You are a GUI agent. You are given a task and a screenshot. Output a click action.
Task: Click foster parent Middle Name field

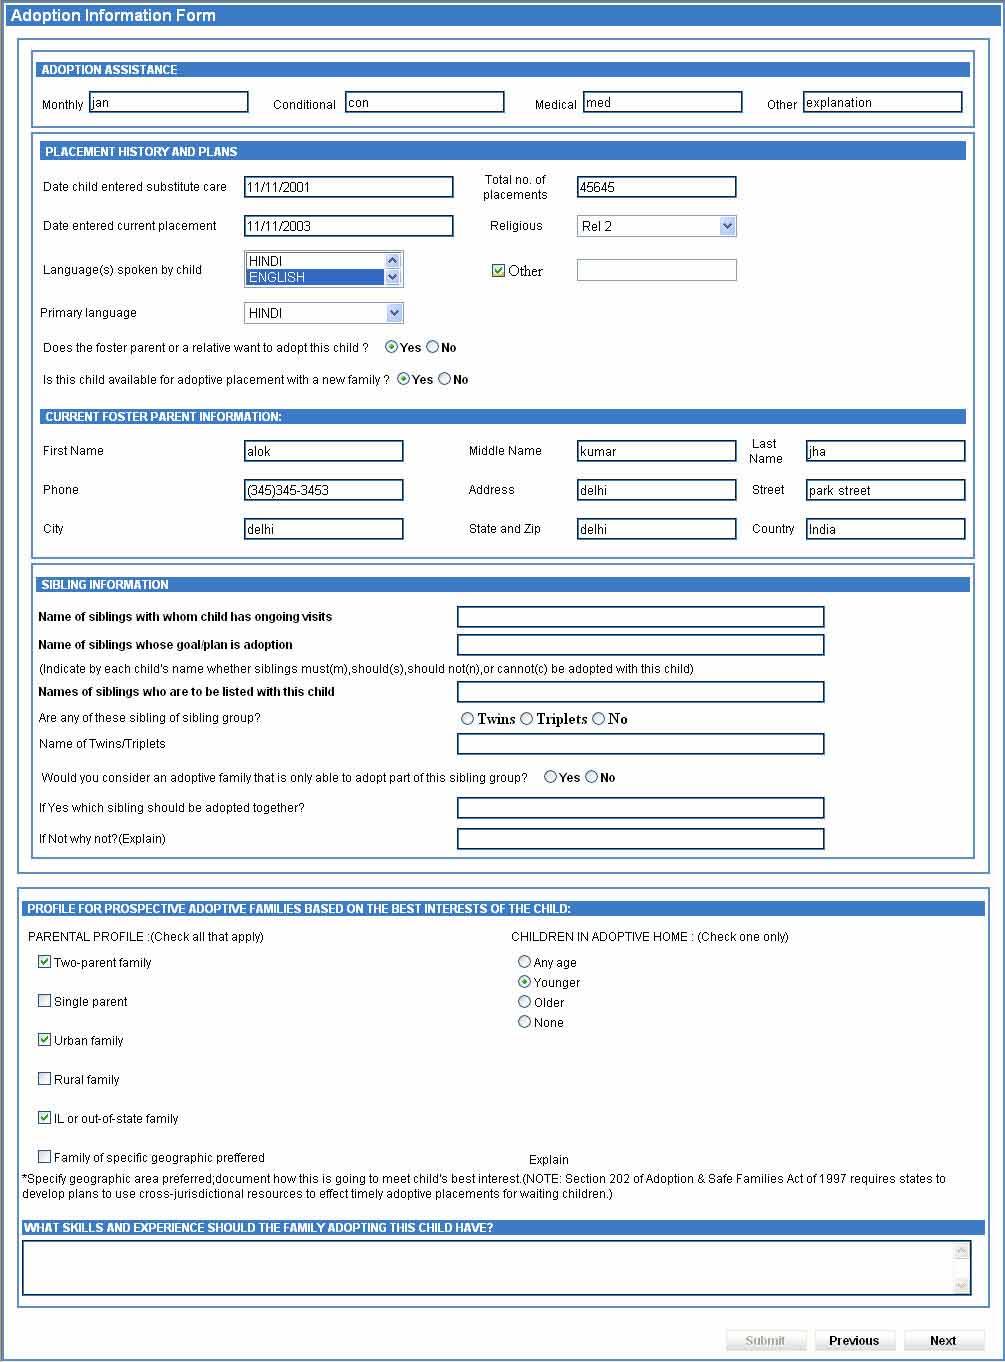[656, 451]
